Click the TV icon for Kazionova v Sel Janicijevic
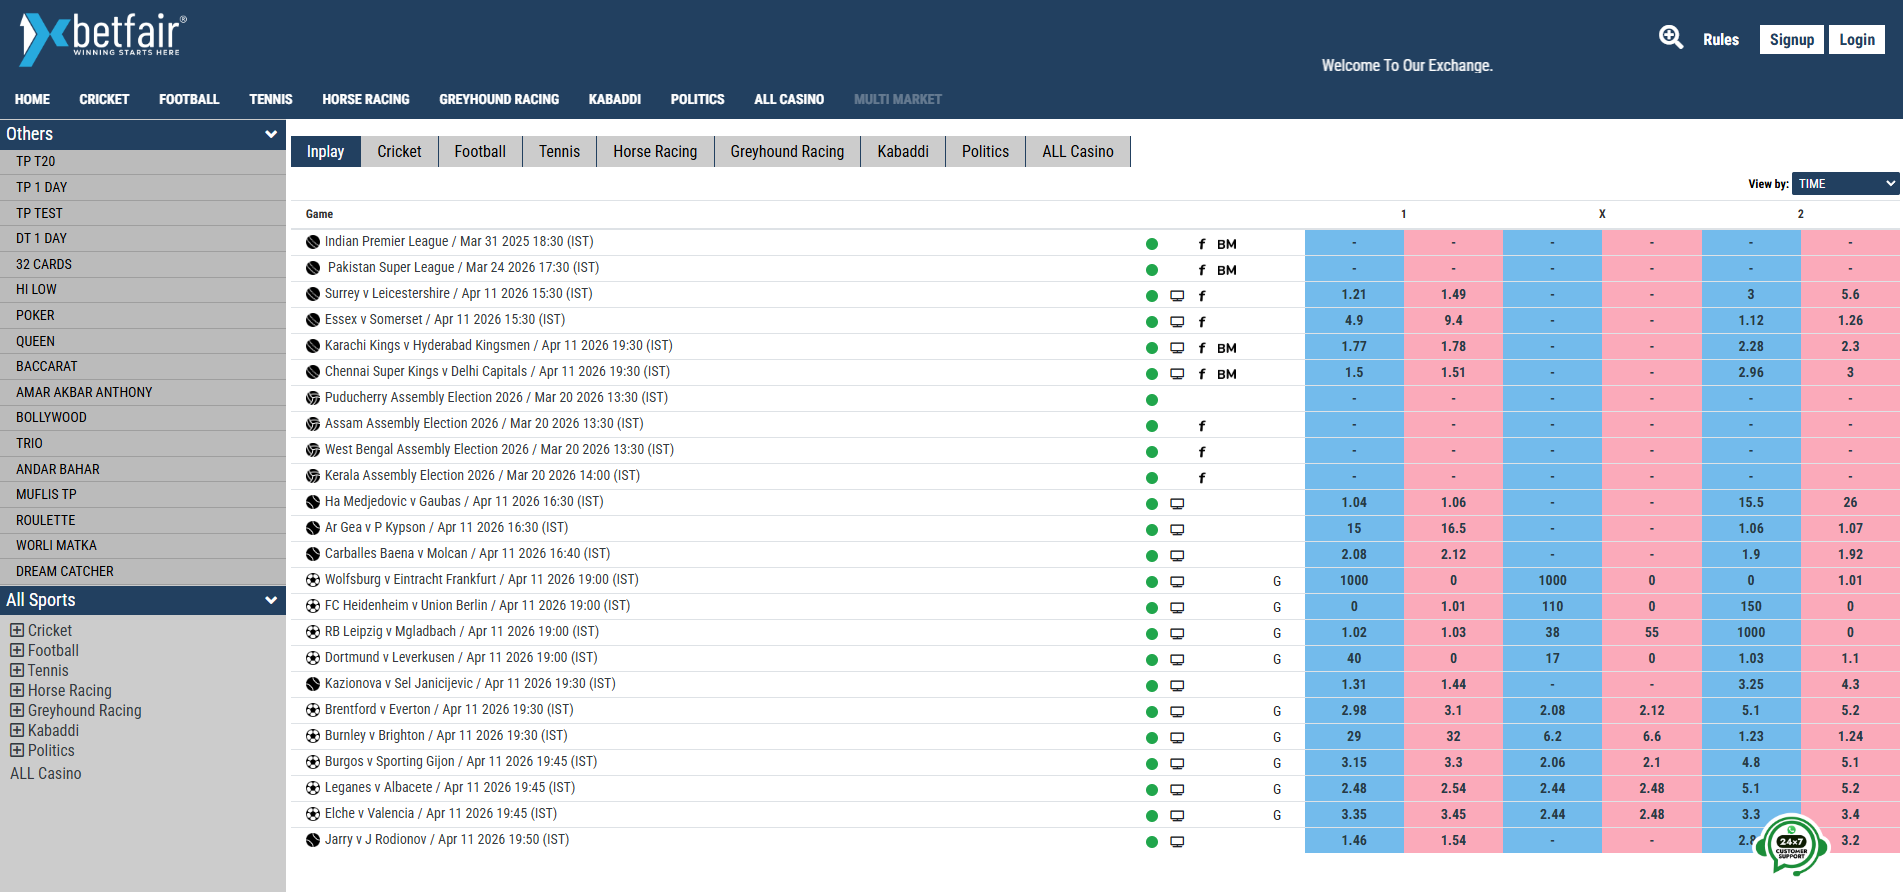Image resolution: width=1903 pixels, height=892 pixels. [x=1177, y=686]
